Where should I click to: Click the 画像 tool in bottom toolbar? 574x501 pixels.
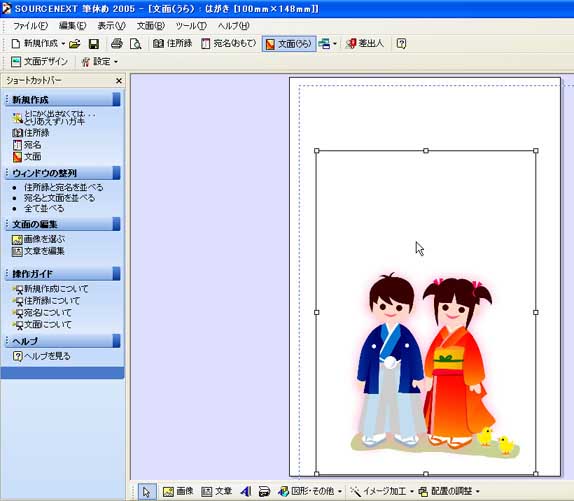(178, 491)
